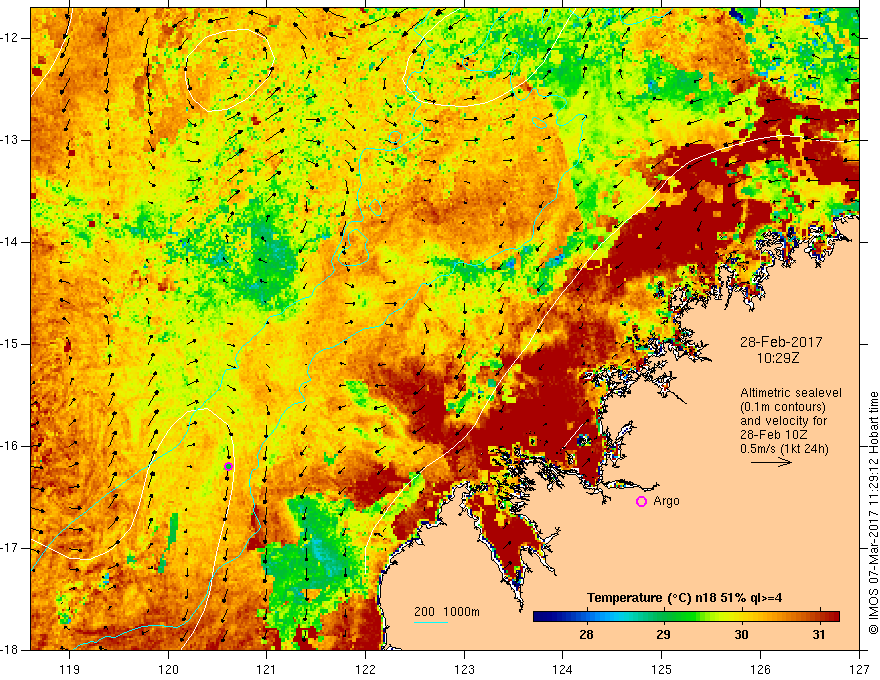Viewport: 880px width, 680px height.
Task: Click the velocity scale arrow in legend
Action: click(771, 462)
